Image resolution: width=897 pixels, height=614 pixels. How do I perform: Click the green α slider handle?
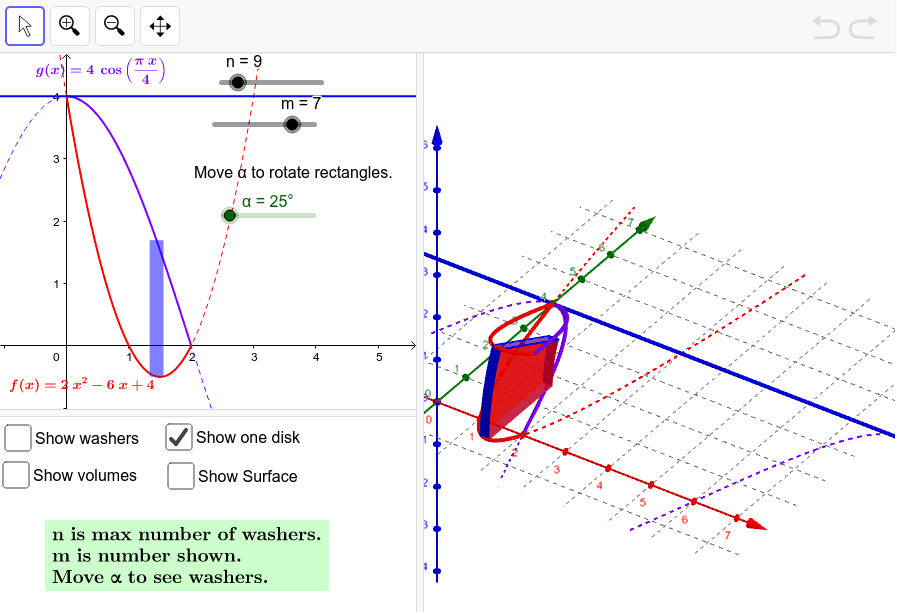pos(228,214)
